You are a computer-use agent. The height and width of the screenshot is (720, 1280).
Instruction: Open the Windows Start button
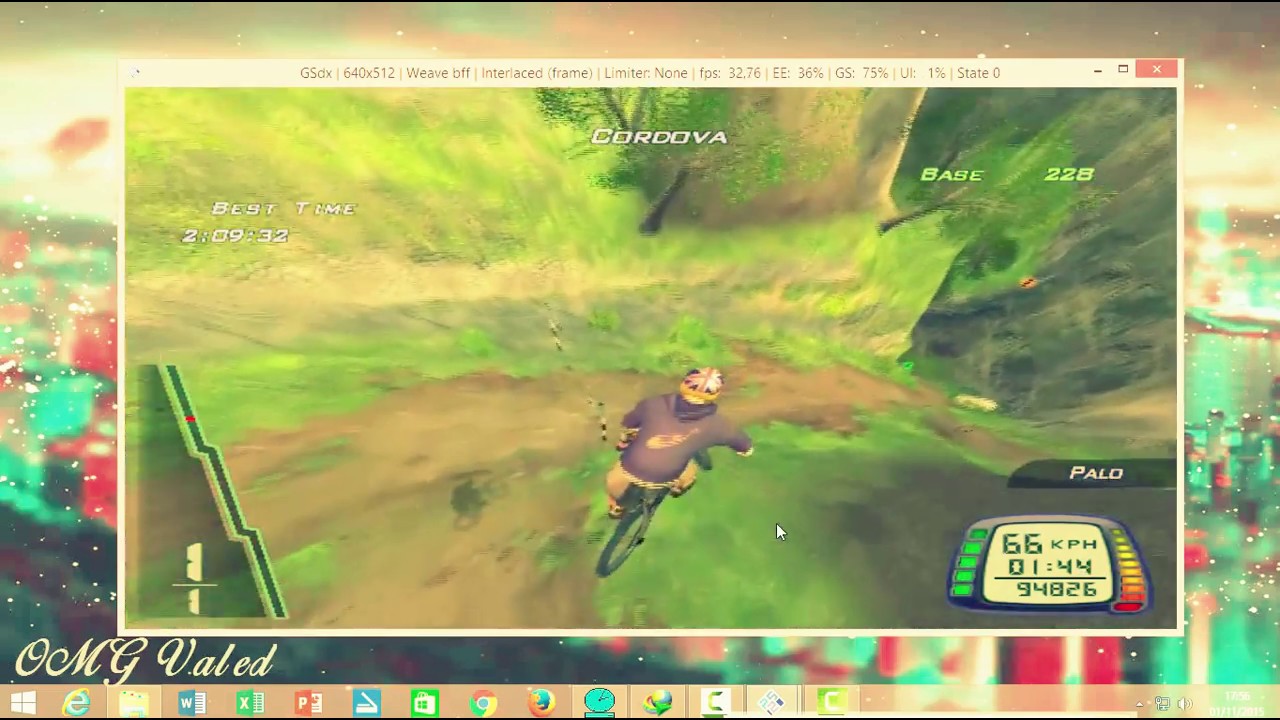(23, 703)
